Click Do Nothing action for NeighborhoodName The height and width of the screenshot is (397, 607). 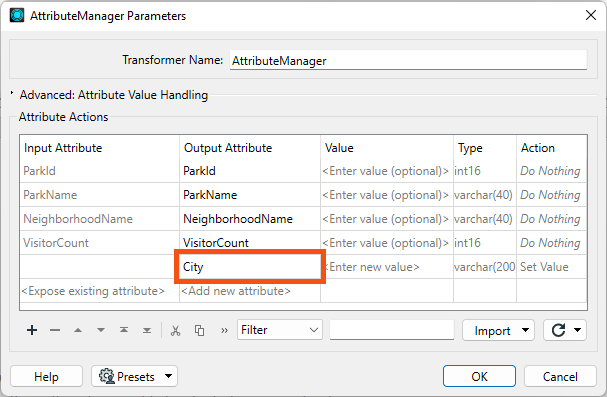click(552, 219)
